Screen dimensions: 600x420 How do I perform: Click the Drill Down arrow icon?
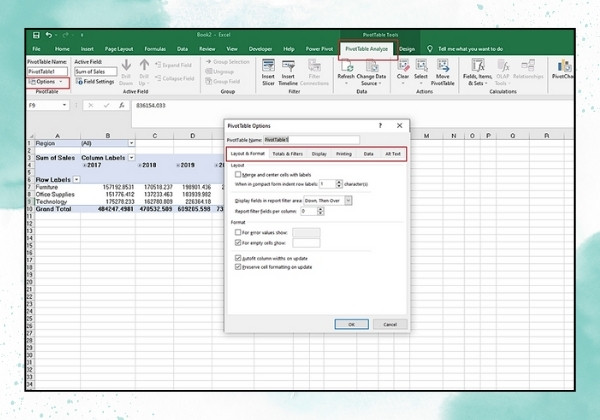pyautogui.click(x=126, y=65)
